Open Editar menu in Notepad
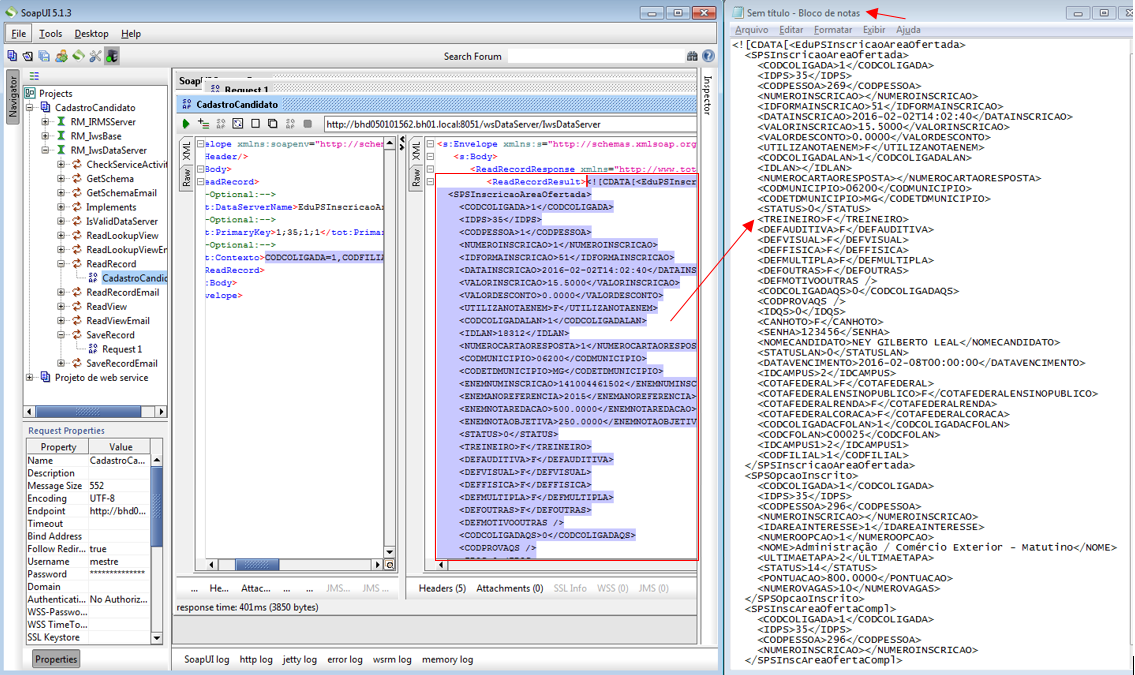 [790, 30]
